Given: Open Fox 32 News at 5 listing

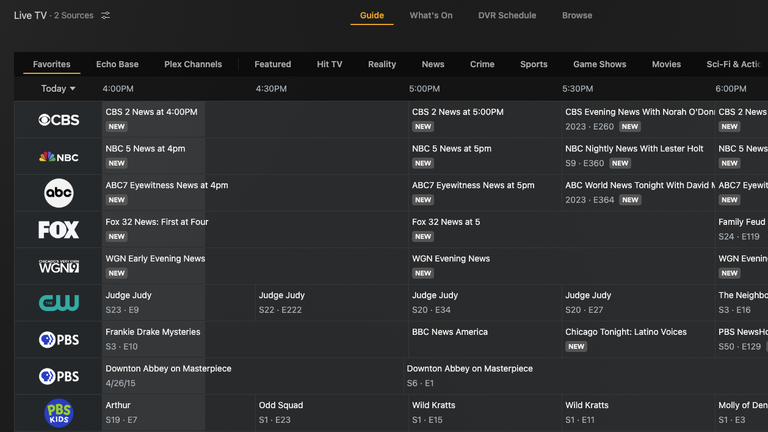Looking at the screenshot, I should pyautogui.click(x=562, y=230).
